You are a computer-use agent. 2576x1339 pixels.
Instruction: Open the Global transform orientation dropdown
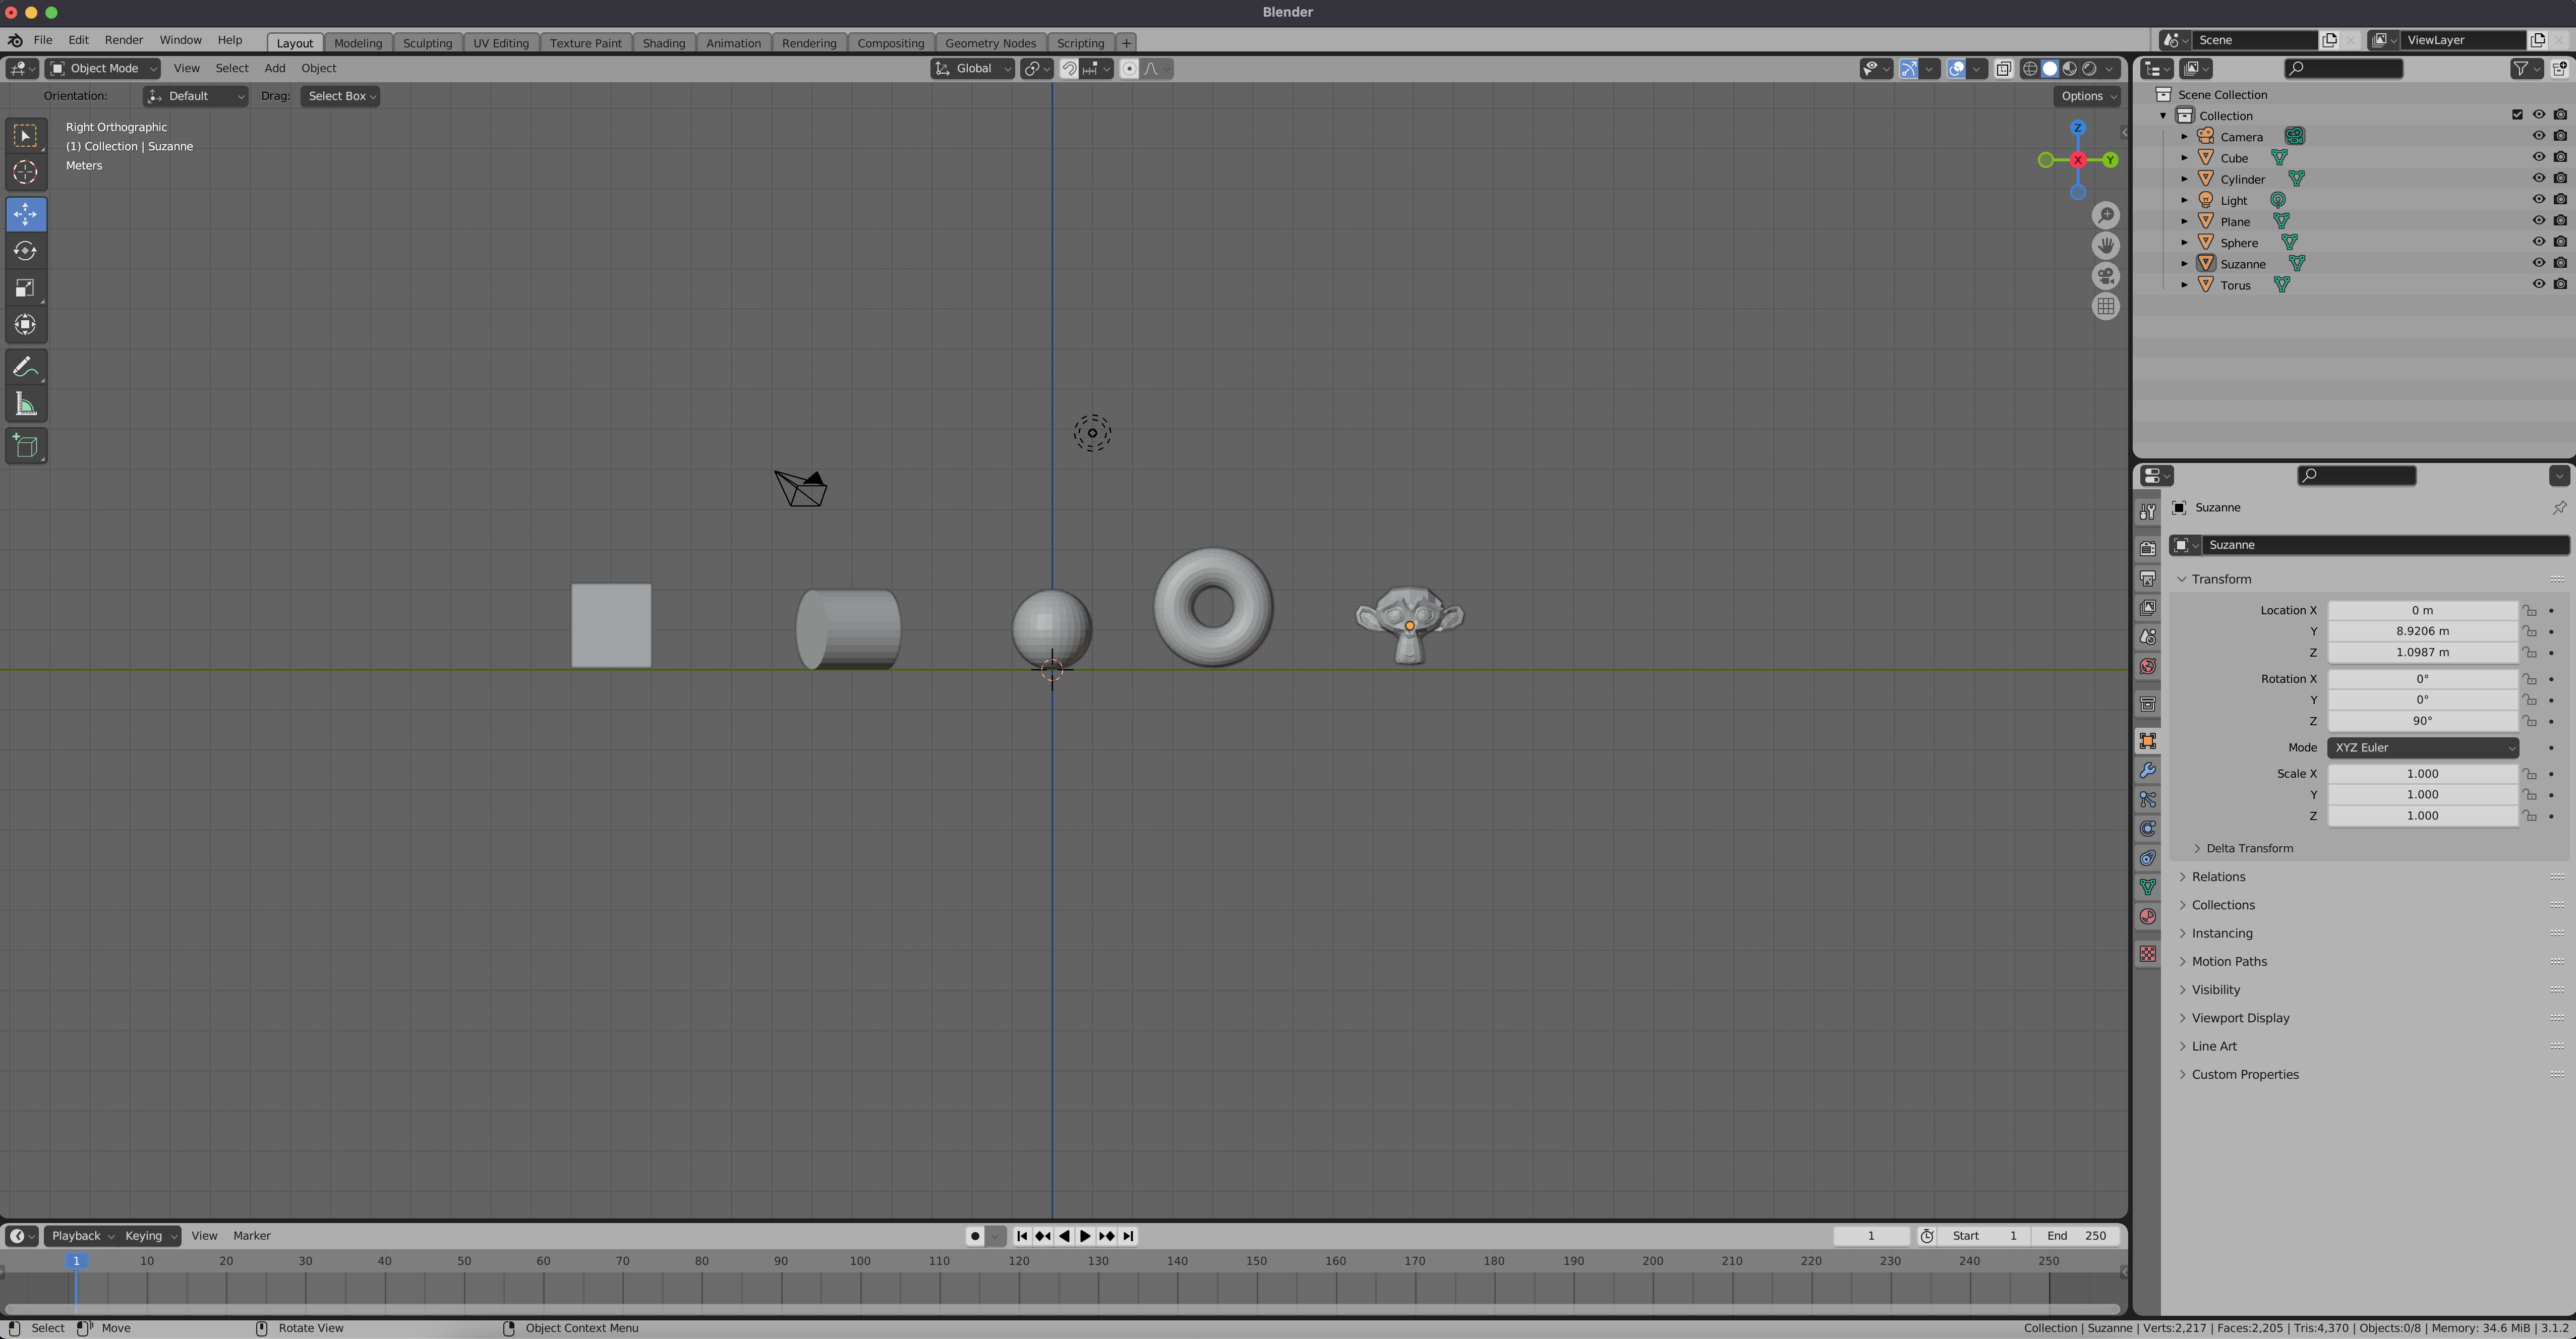[x=973, y=68]
